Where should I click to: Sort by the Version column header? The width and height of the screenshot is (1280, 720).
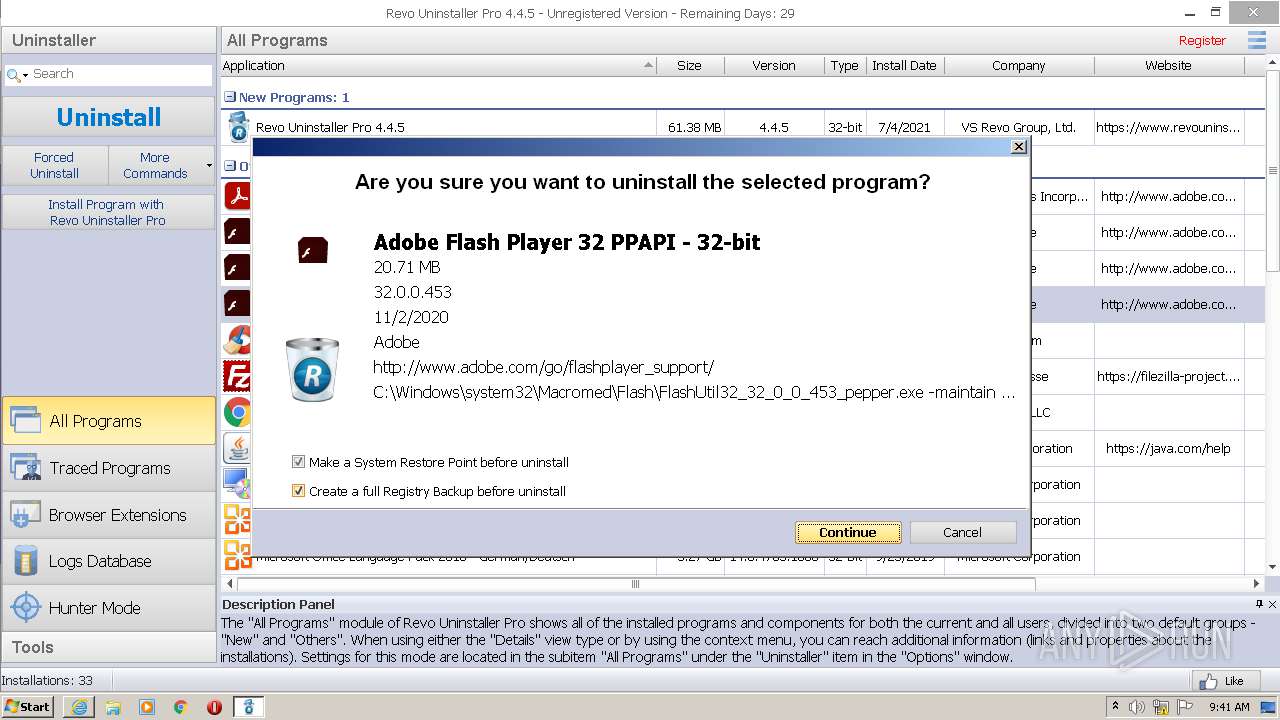774,65
